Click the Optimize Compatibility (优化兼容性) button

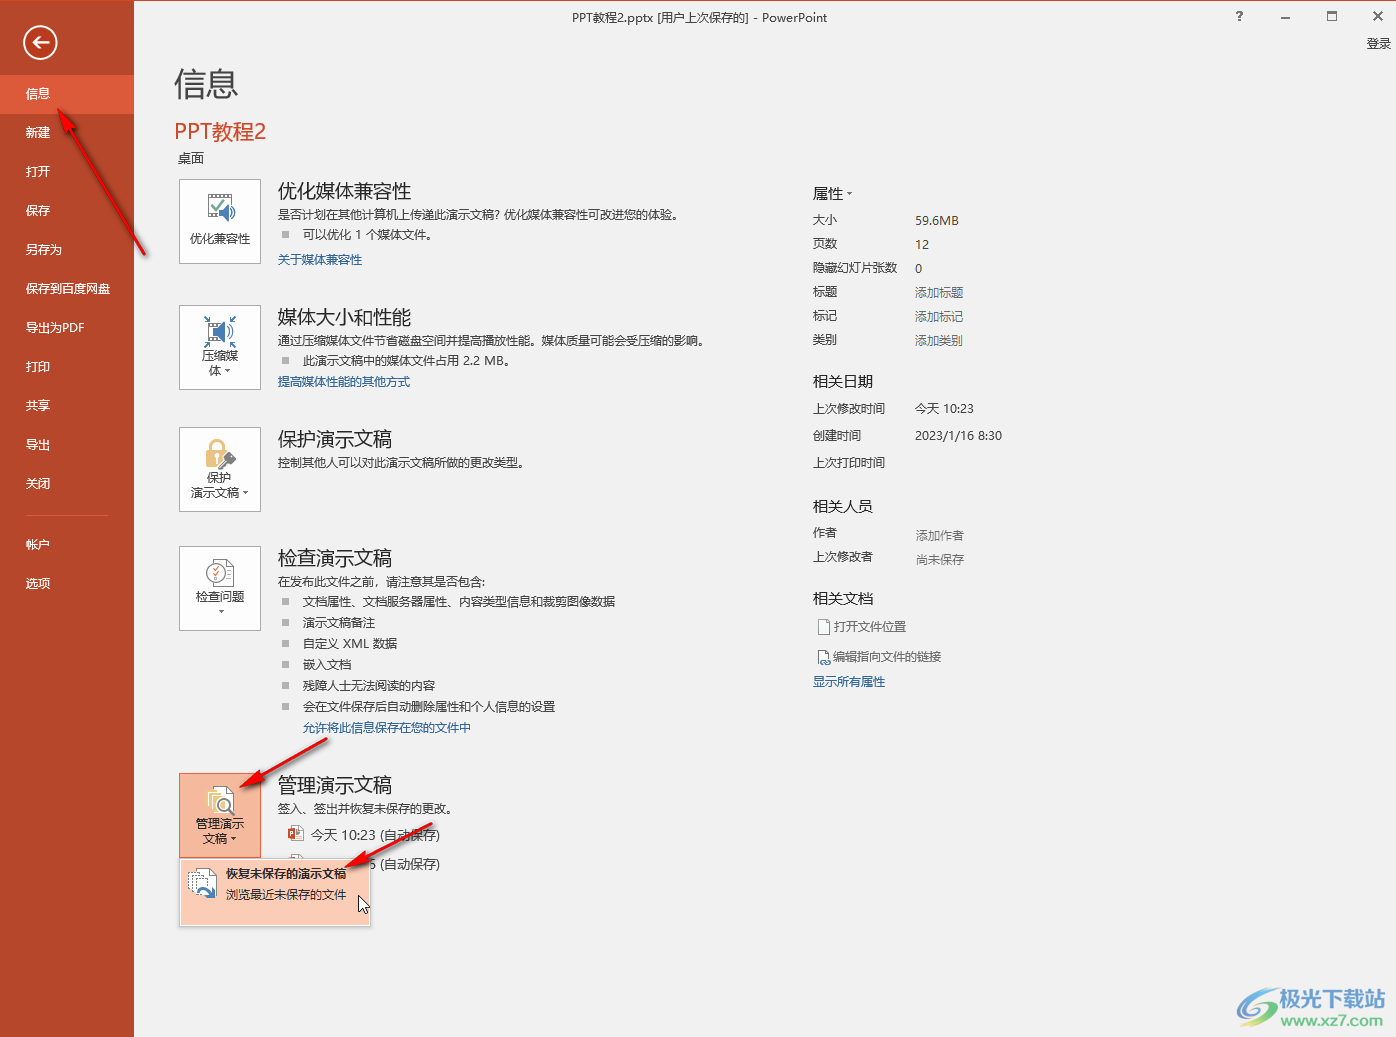220,222
